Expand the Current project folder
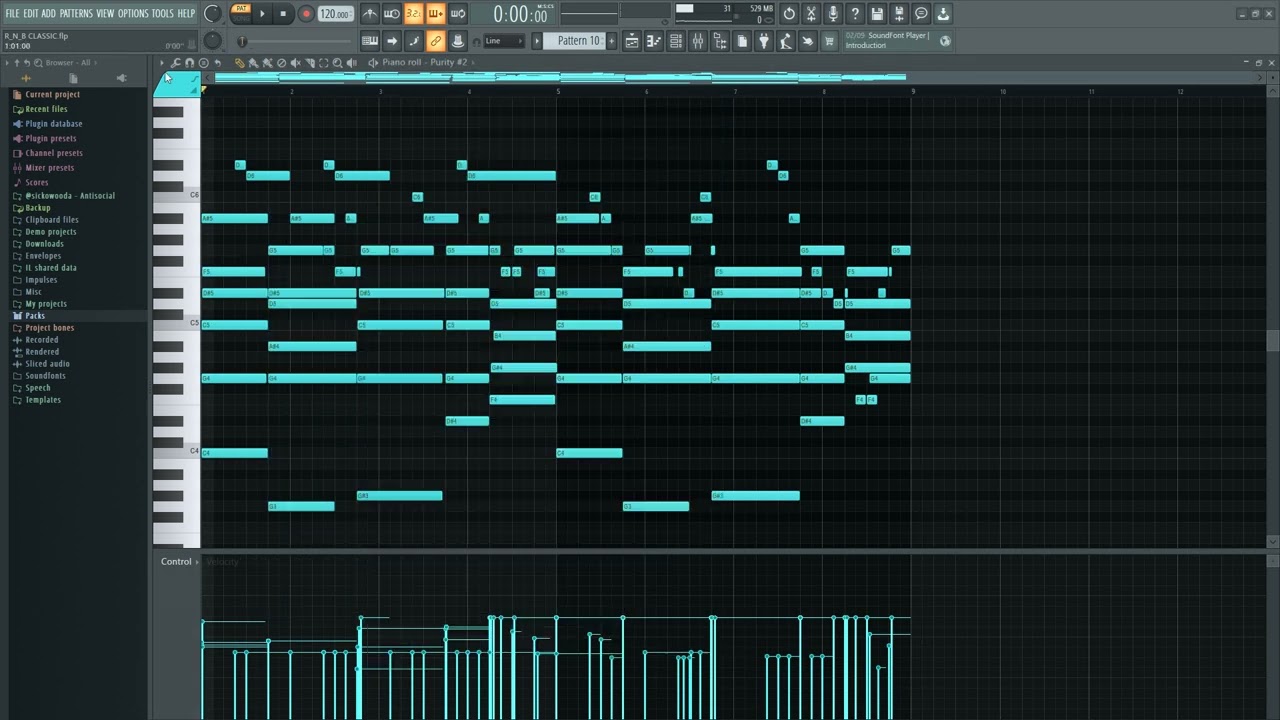The image size is (1280, 720). pos(52,94)
